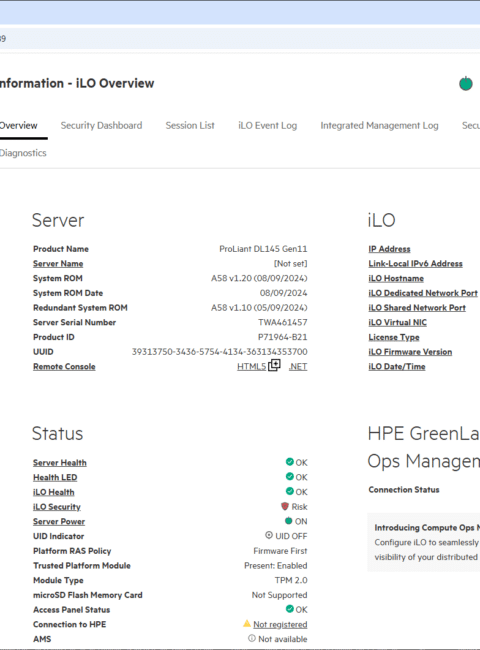Open the iLO Date/Time link
Screen dimensions: 480x650
(397, 366)
